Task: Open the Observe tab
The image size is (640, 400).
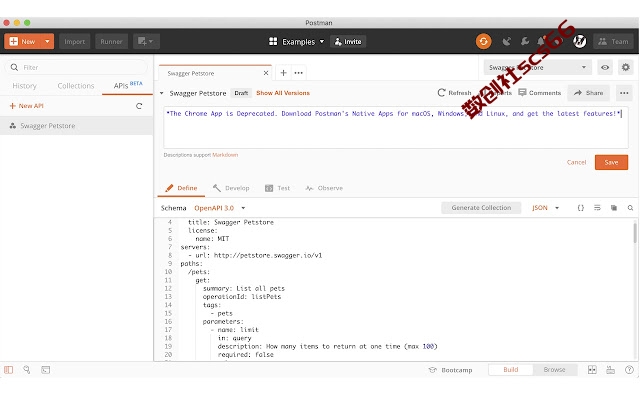Action: (x=324, y=188)
